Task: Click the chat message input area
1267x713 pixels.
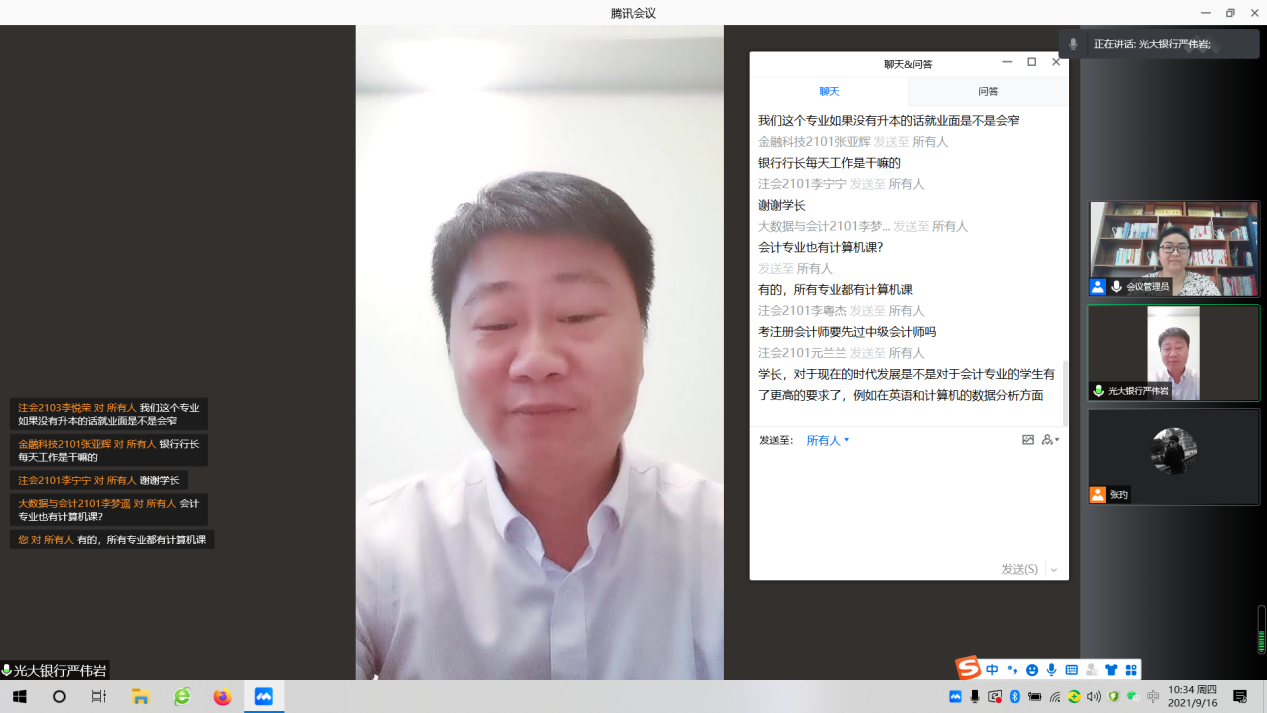Action: (x=908, y=500)
